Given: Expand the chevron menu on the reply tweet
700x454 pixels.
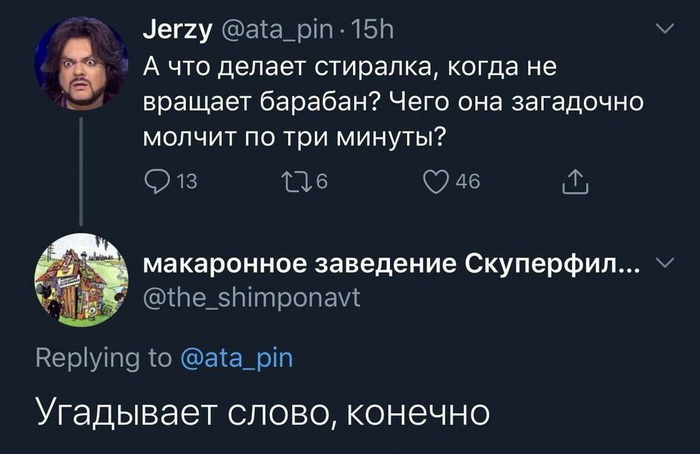Looking at the screenshot, I should pos(665,262).
